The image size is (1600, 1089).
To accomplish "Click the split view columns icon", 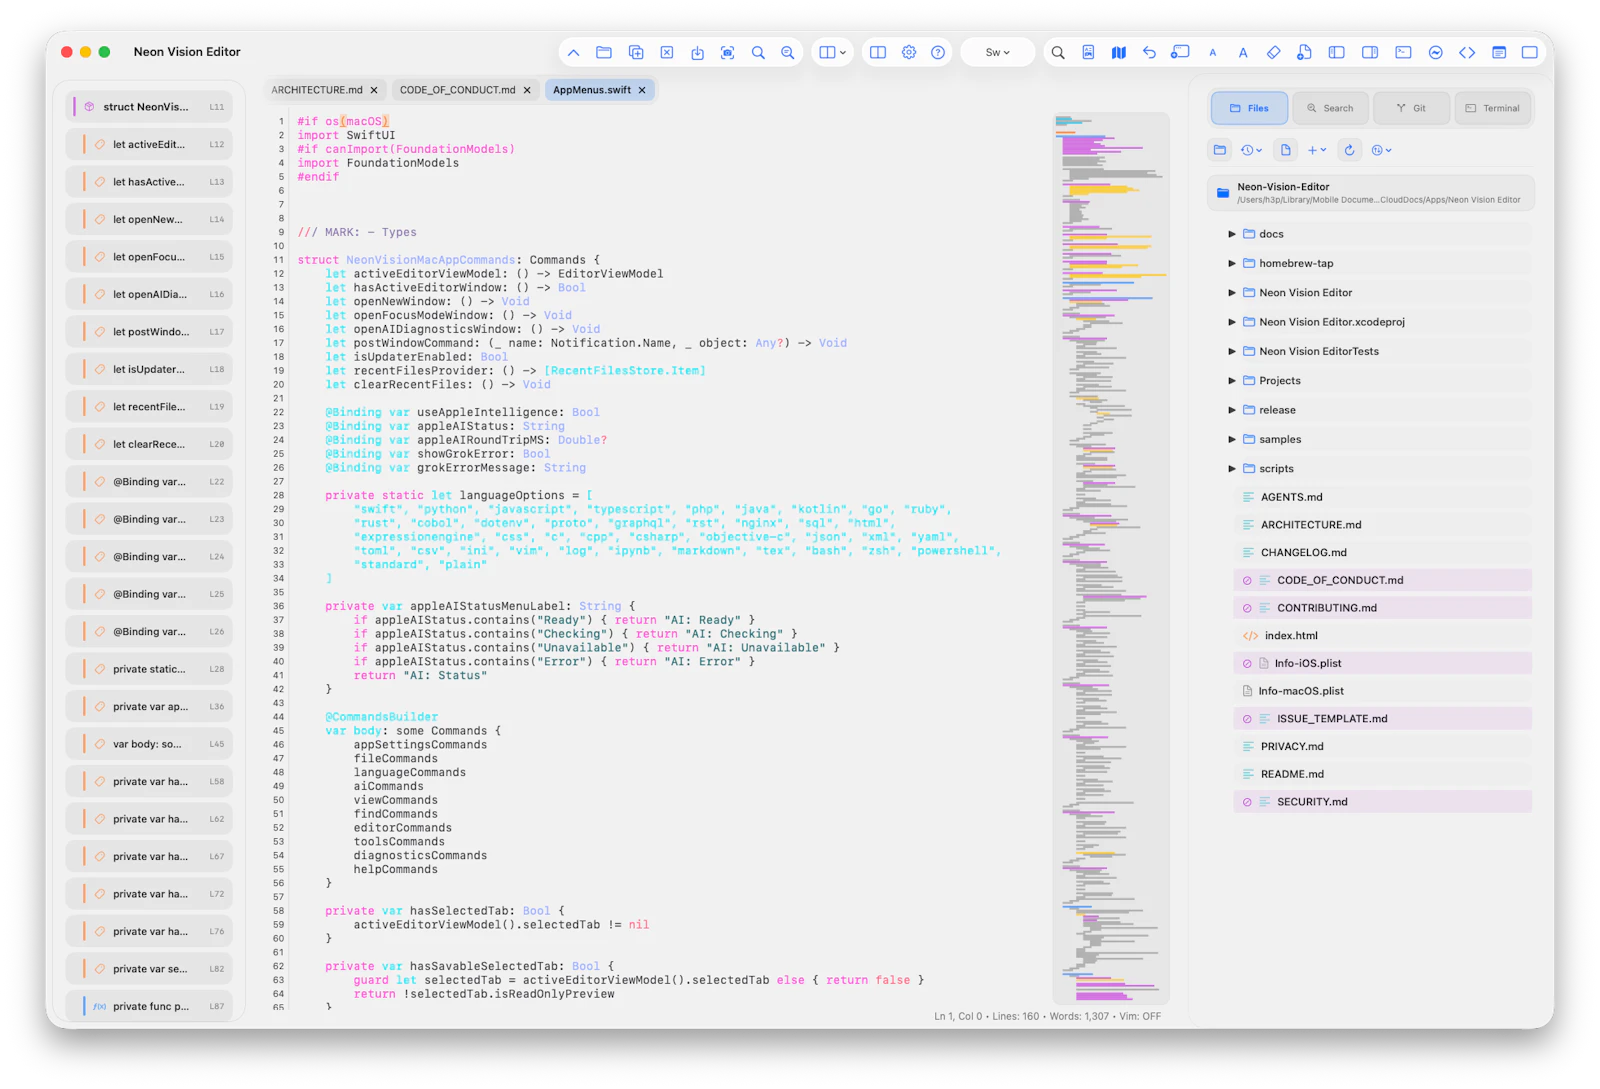I will click(878, 53).
